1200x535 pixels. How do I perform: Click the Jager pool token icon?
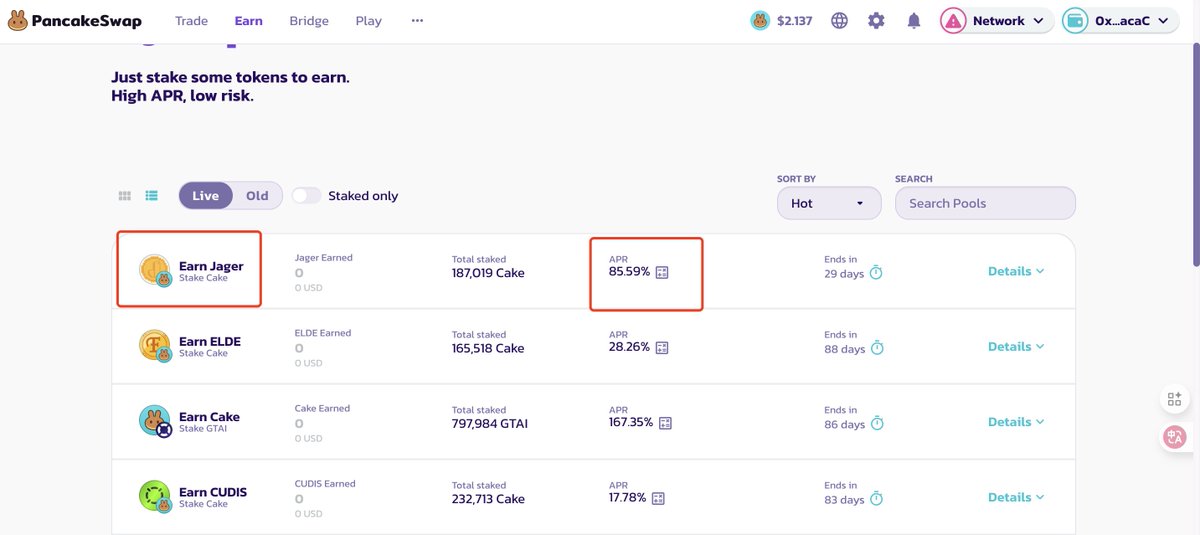point(155,271)
